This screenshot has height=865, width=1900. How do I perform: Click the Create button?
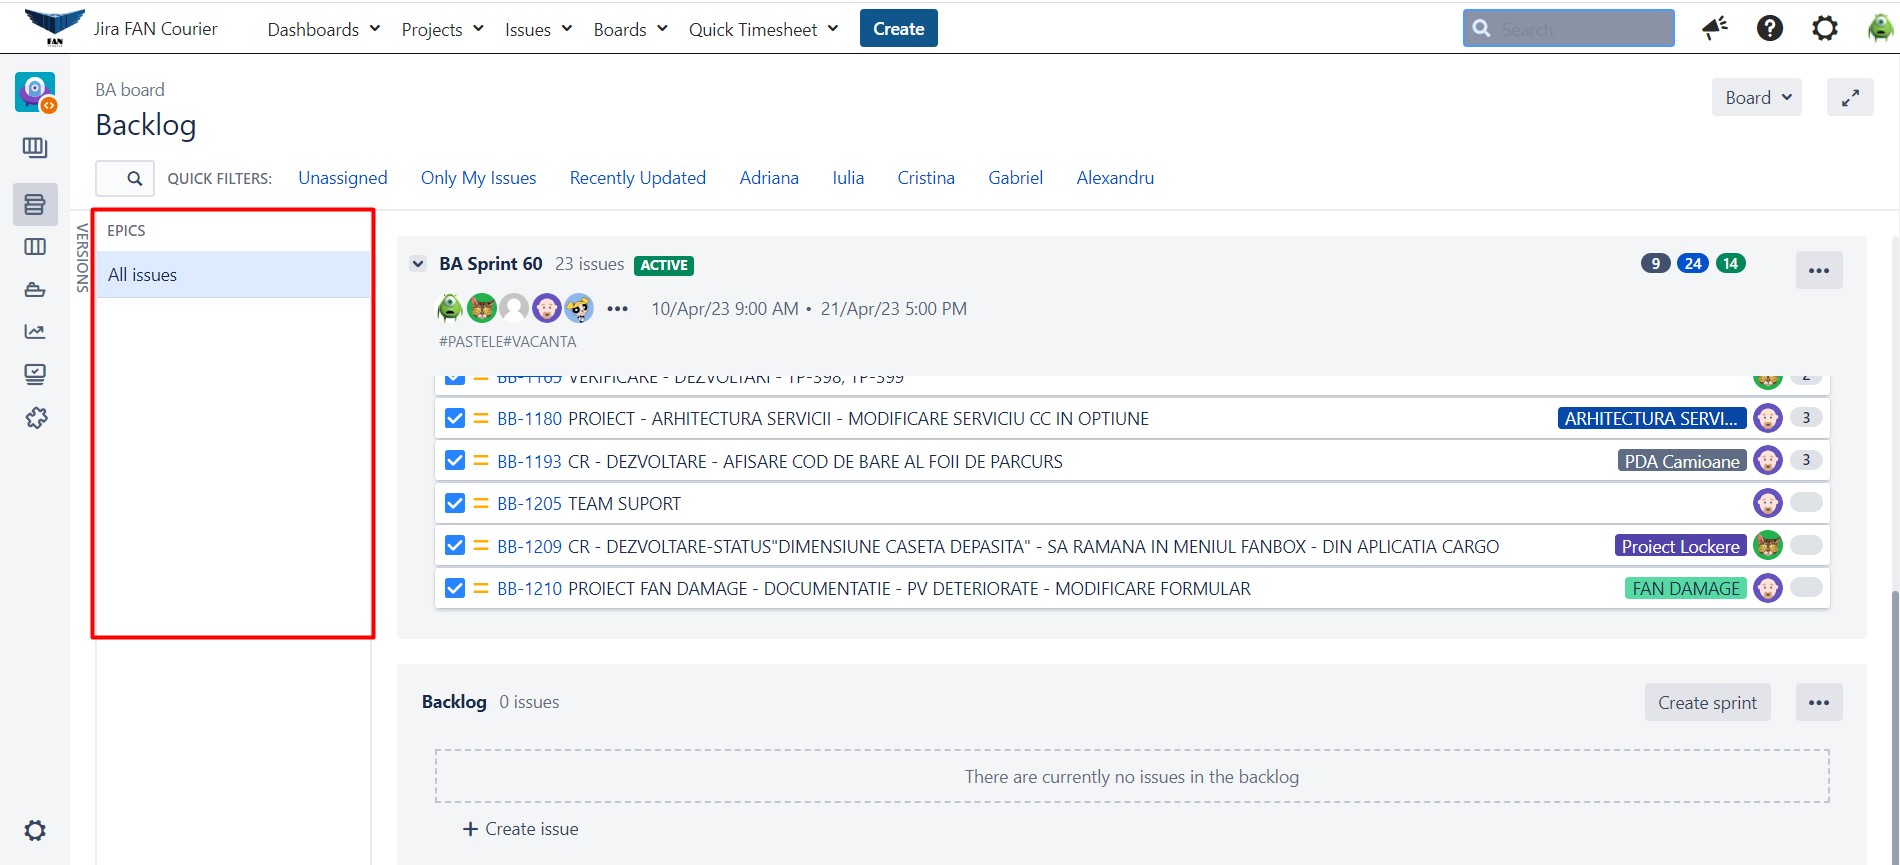click(898, 28)
